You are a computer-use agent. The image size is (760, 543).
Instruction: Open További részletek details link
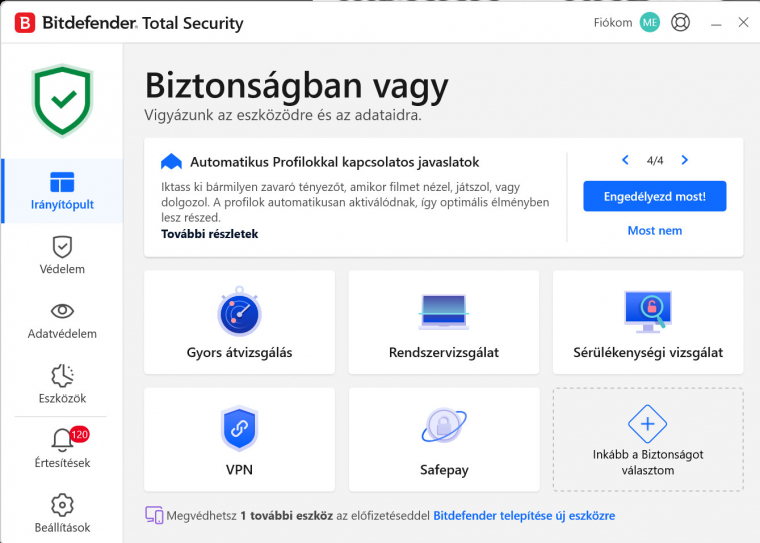coord(210,234)
